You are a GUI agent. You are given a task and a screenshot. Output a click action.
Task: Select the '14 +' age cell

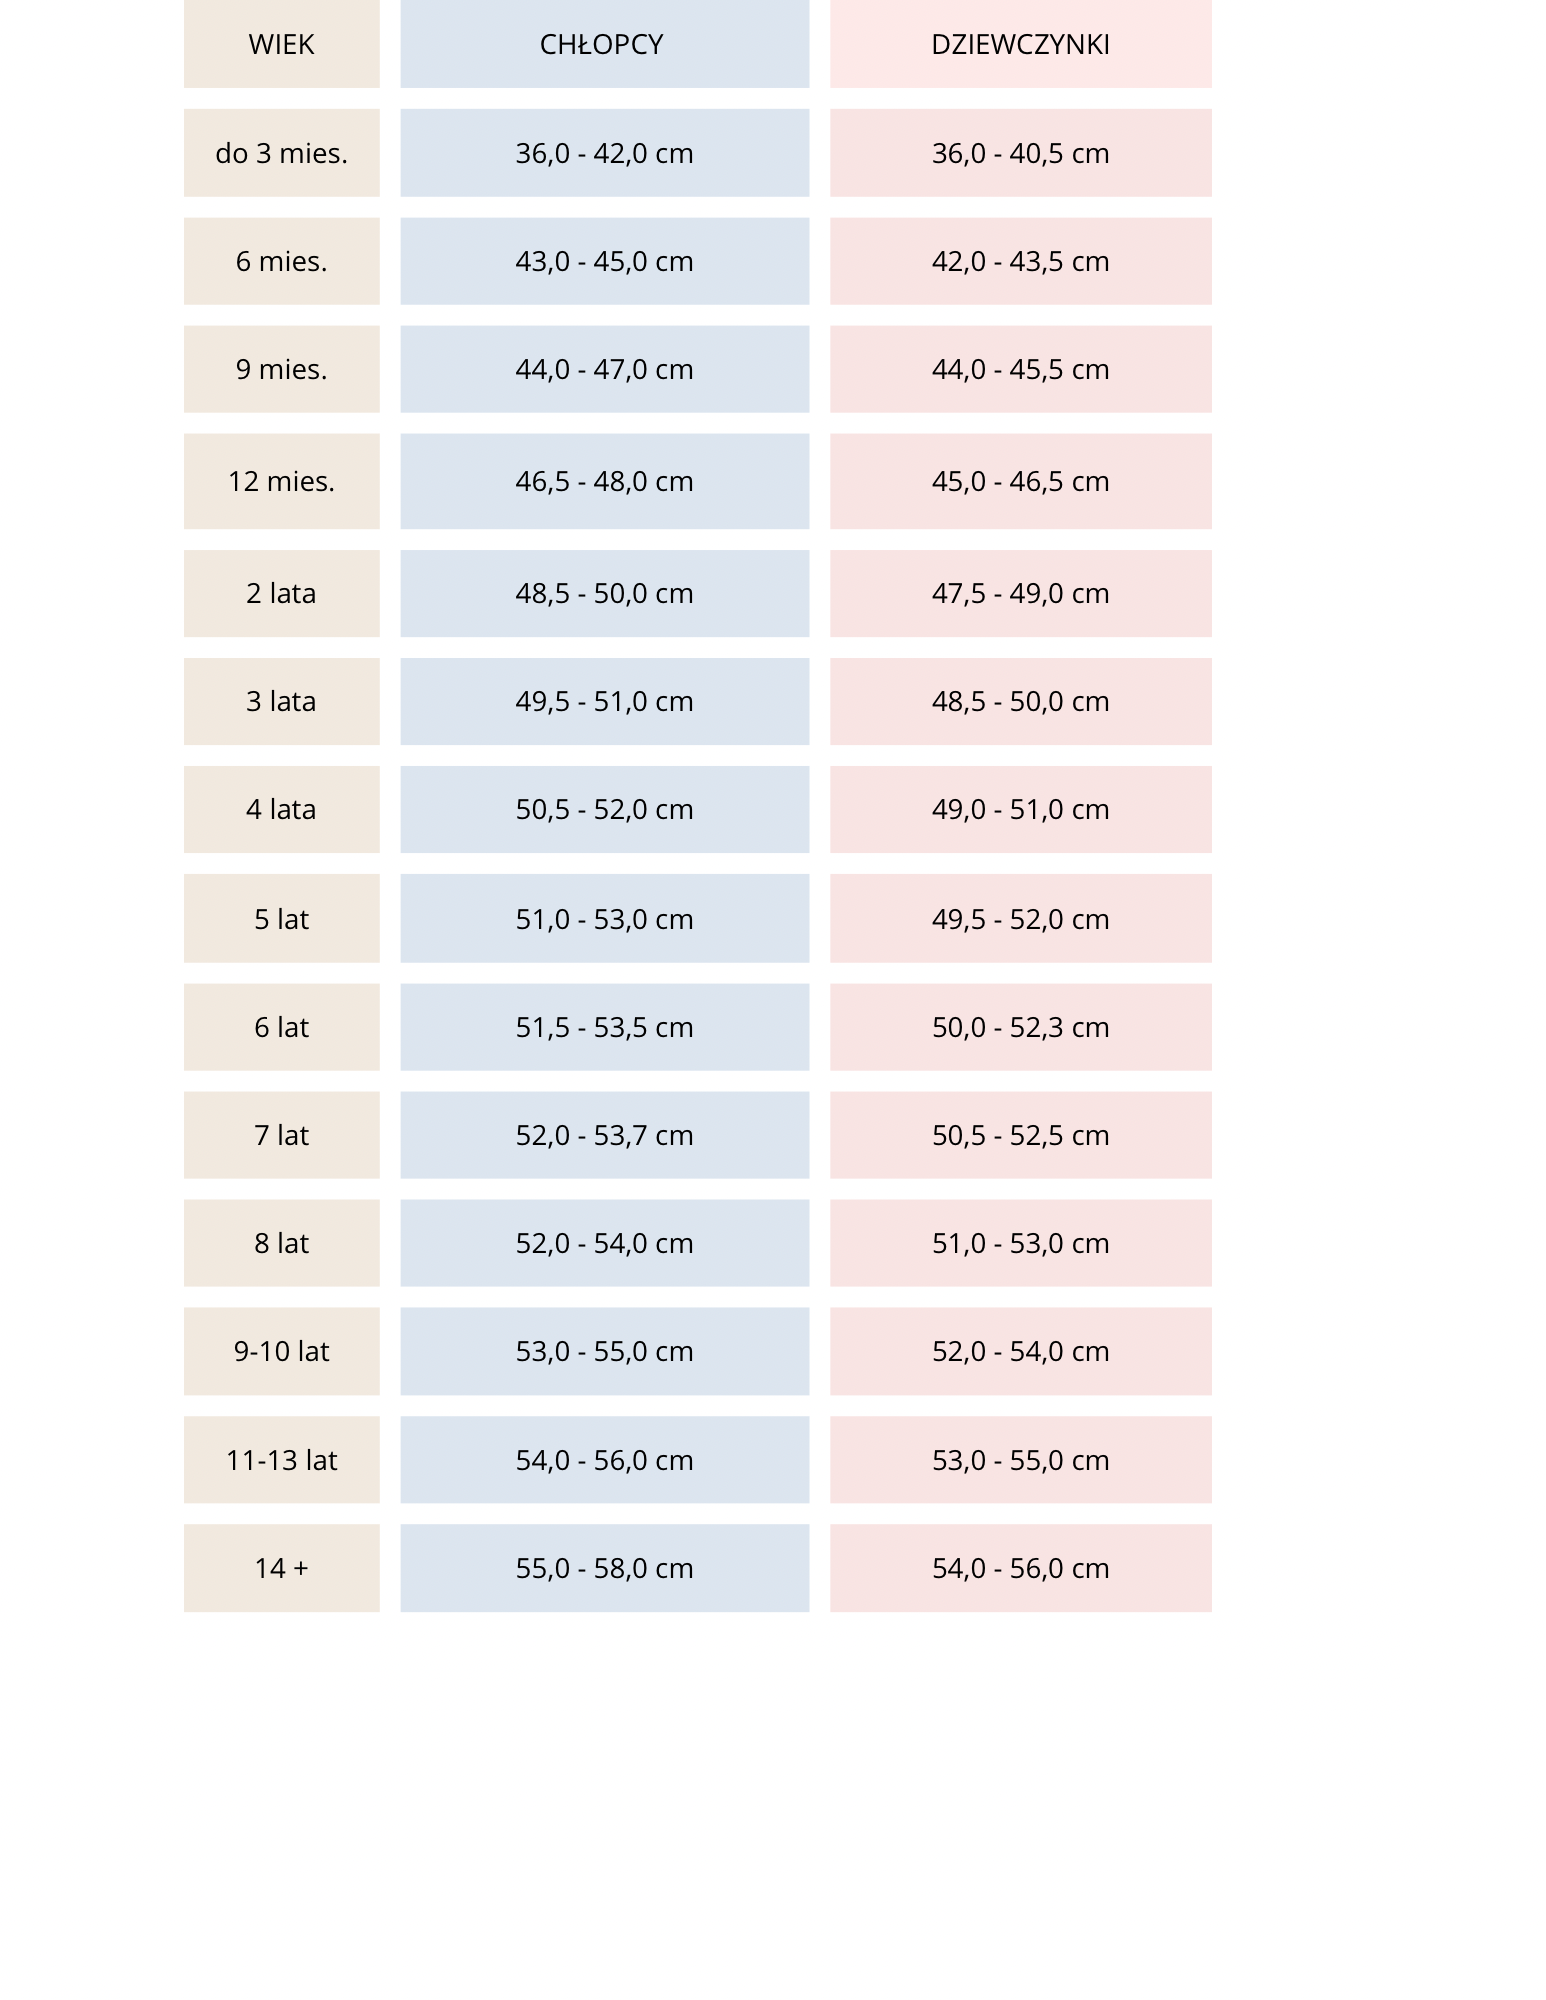coord(281,1568)
